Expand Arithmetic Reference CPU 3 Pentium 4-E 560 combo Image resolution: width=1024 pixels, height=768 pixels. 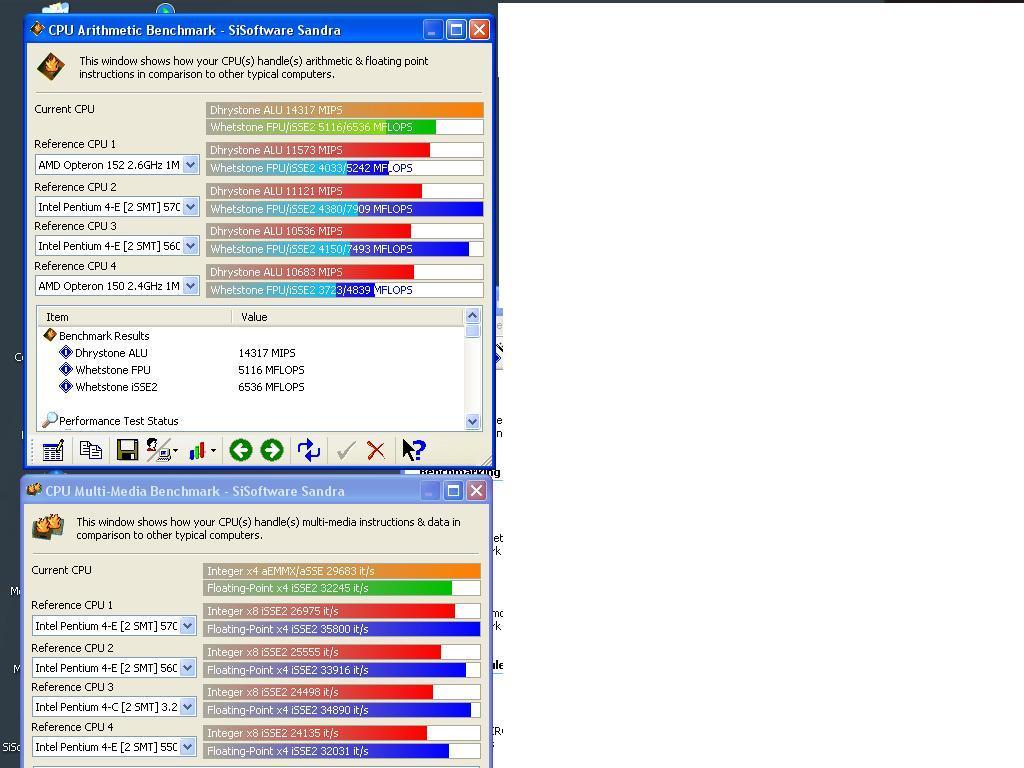[x=190, y=246]
